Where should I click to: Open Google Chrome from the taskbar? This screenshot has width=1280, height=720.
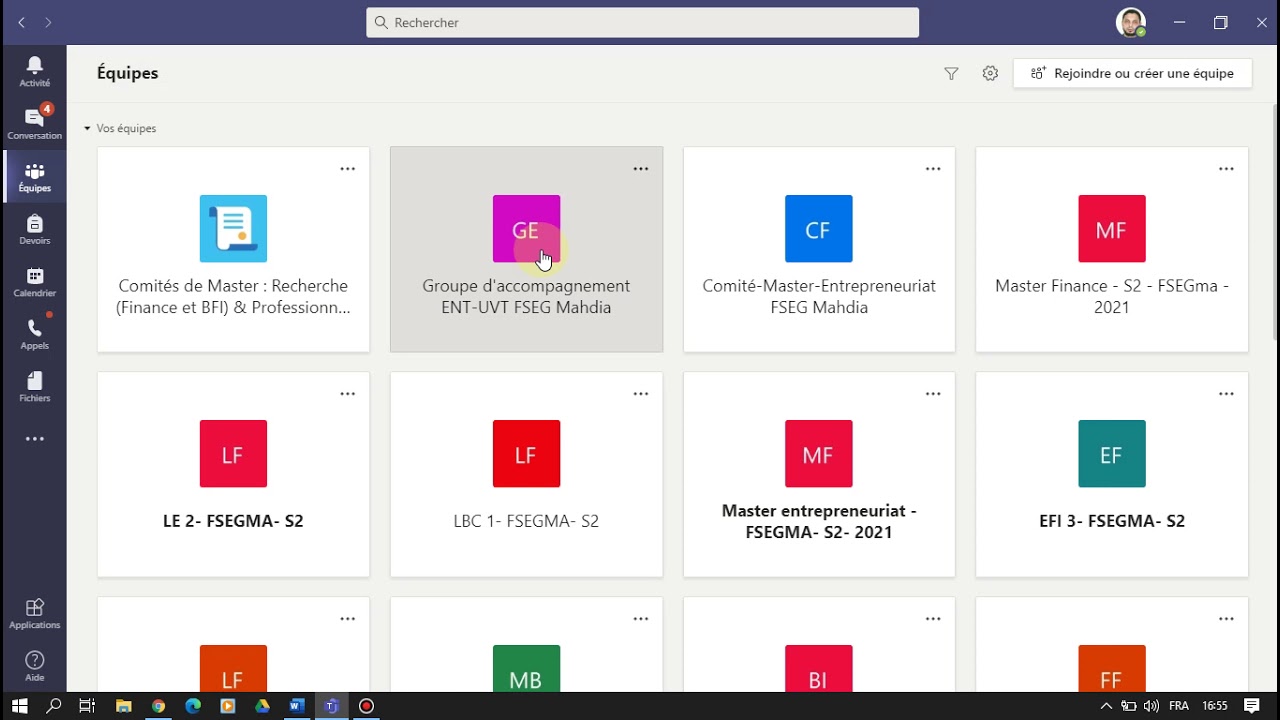[x=158, y=706]
